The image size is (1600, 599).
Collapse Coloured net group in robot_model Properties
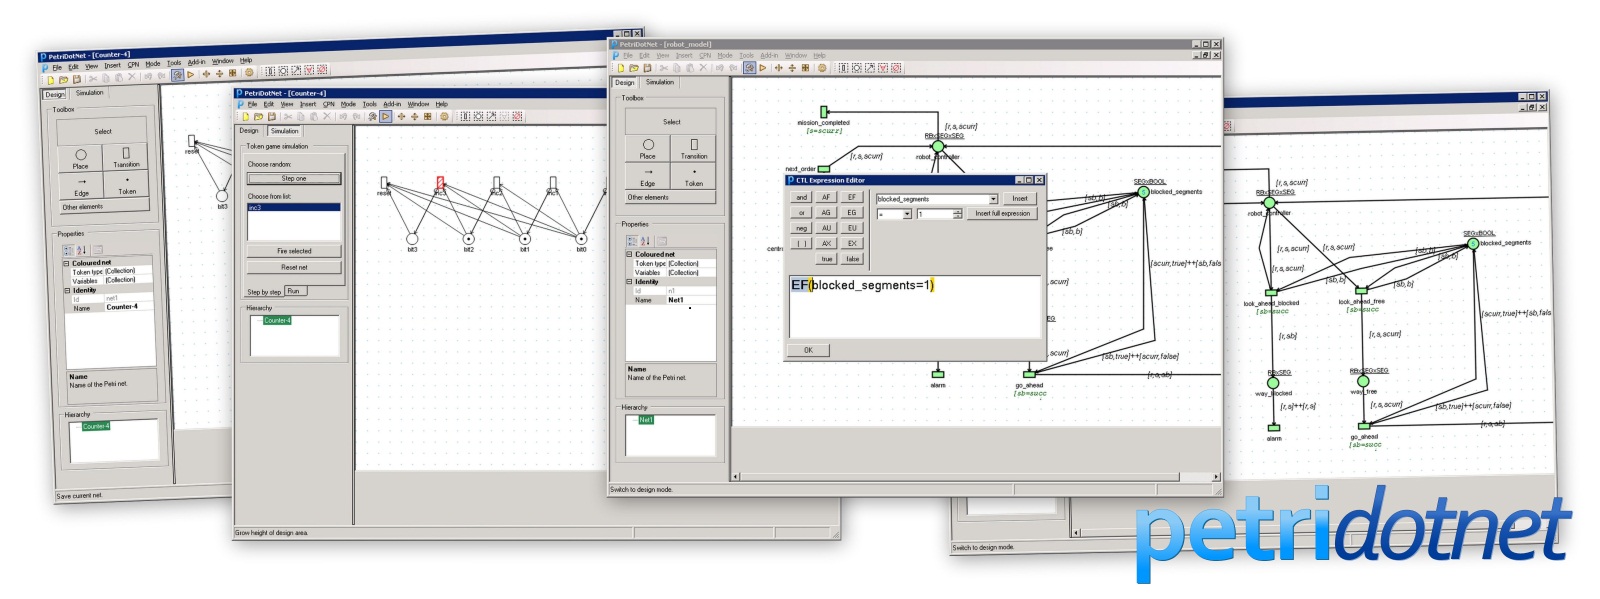(630, 254)
